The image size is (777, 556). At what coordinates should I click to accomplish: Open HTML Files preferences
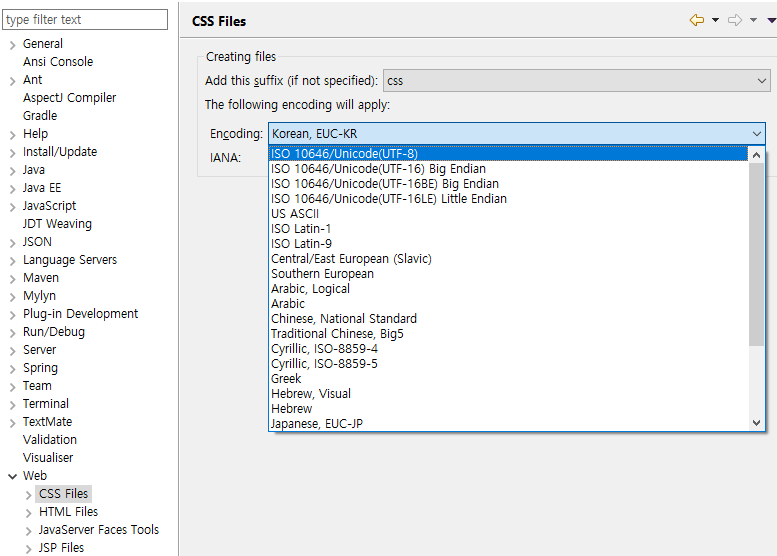(68, 511)
